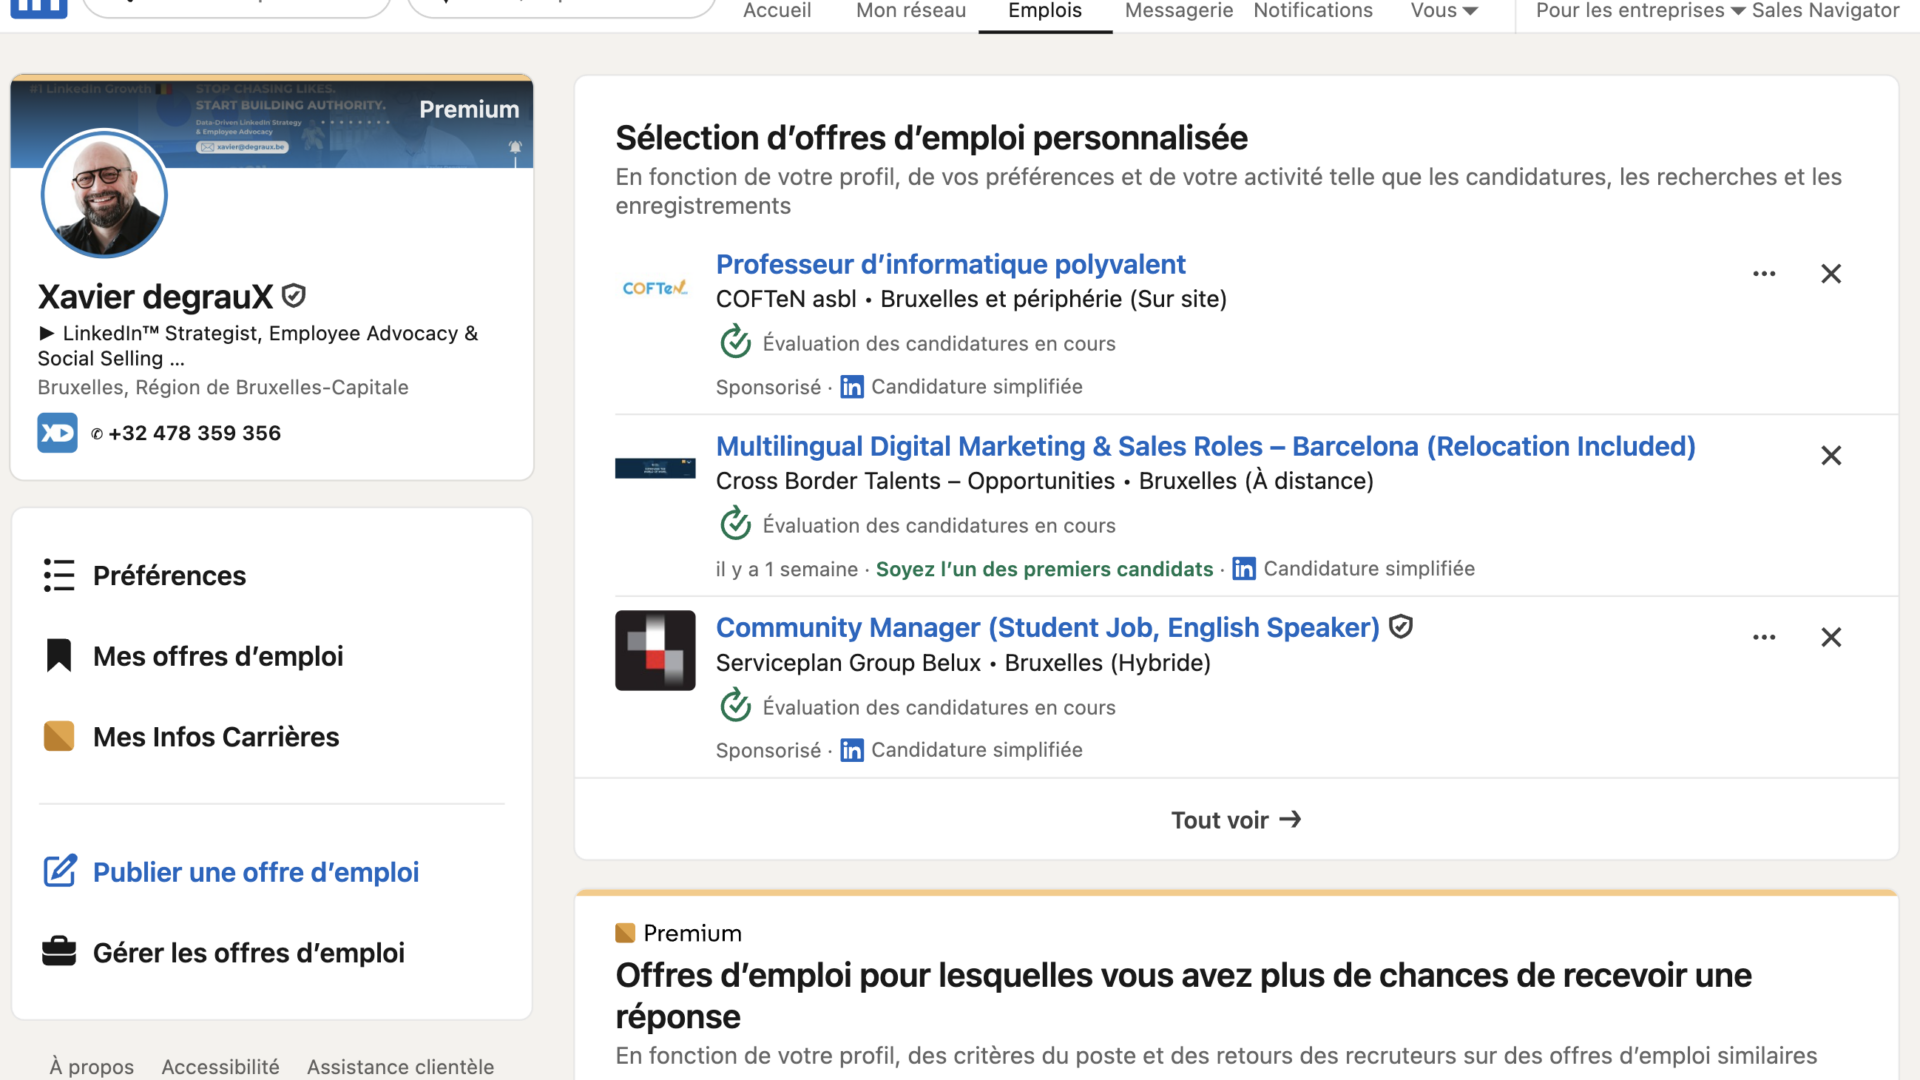
Task: Click Xavier degrauX profile photo
Action: point(104,194)
